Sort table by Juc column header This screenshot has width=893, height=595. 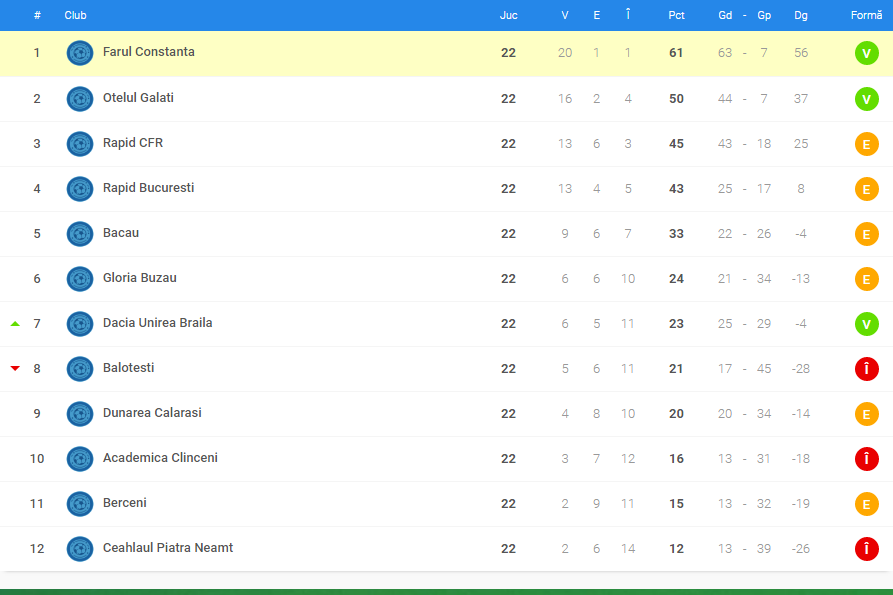509,15
